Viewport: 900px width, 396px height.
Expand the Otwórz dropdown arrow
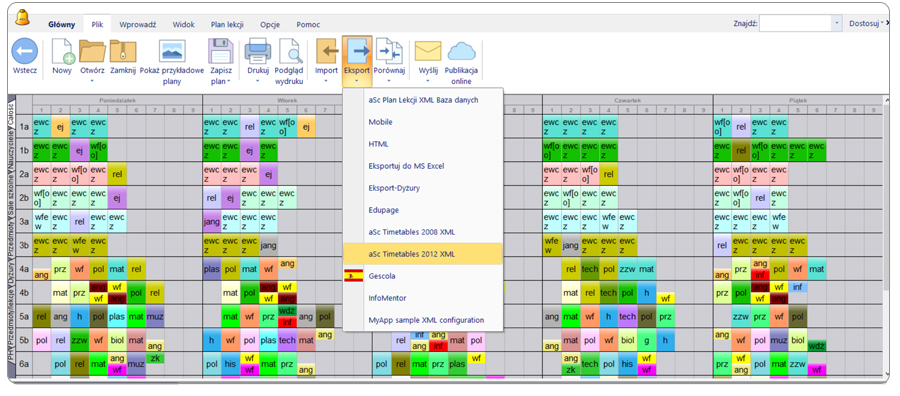(92, 81)
